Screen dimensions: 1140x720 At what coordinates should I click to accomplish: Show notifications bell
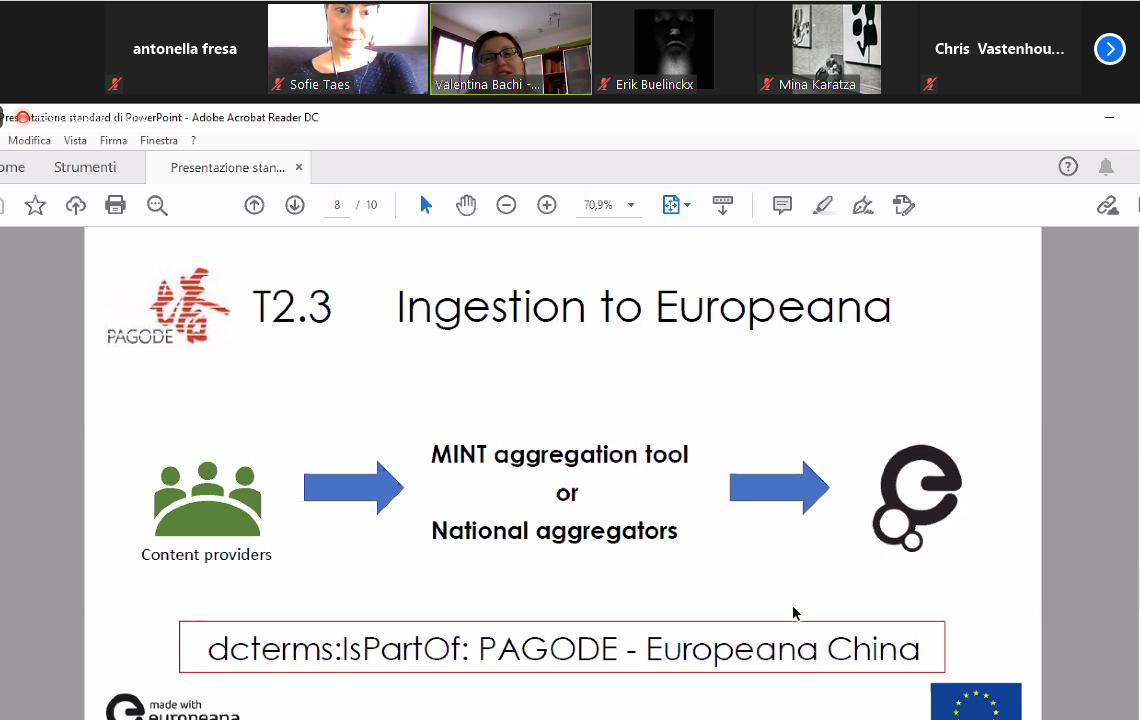tap(1107, 167)
